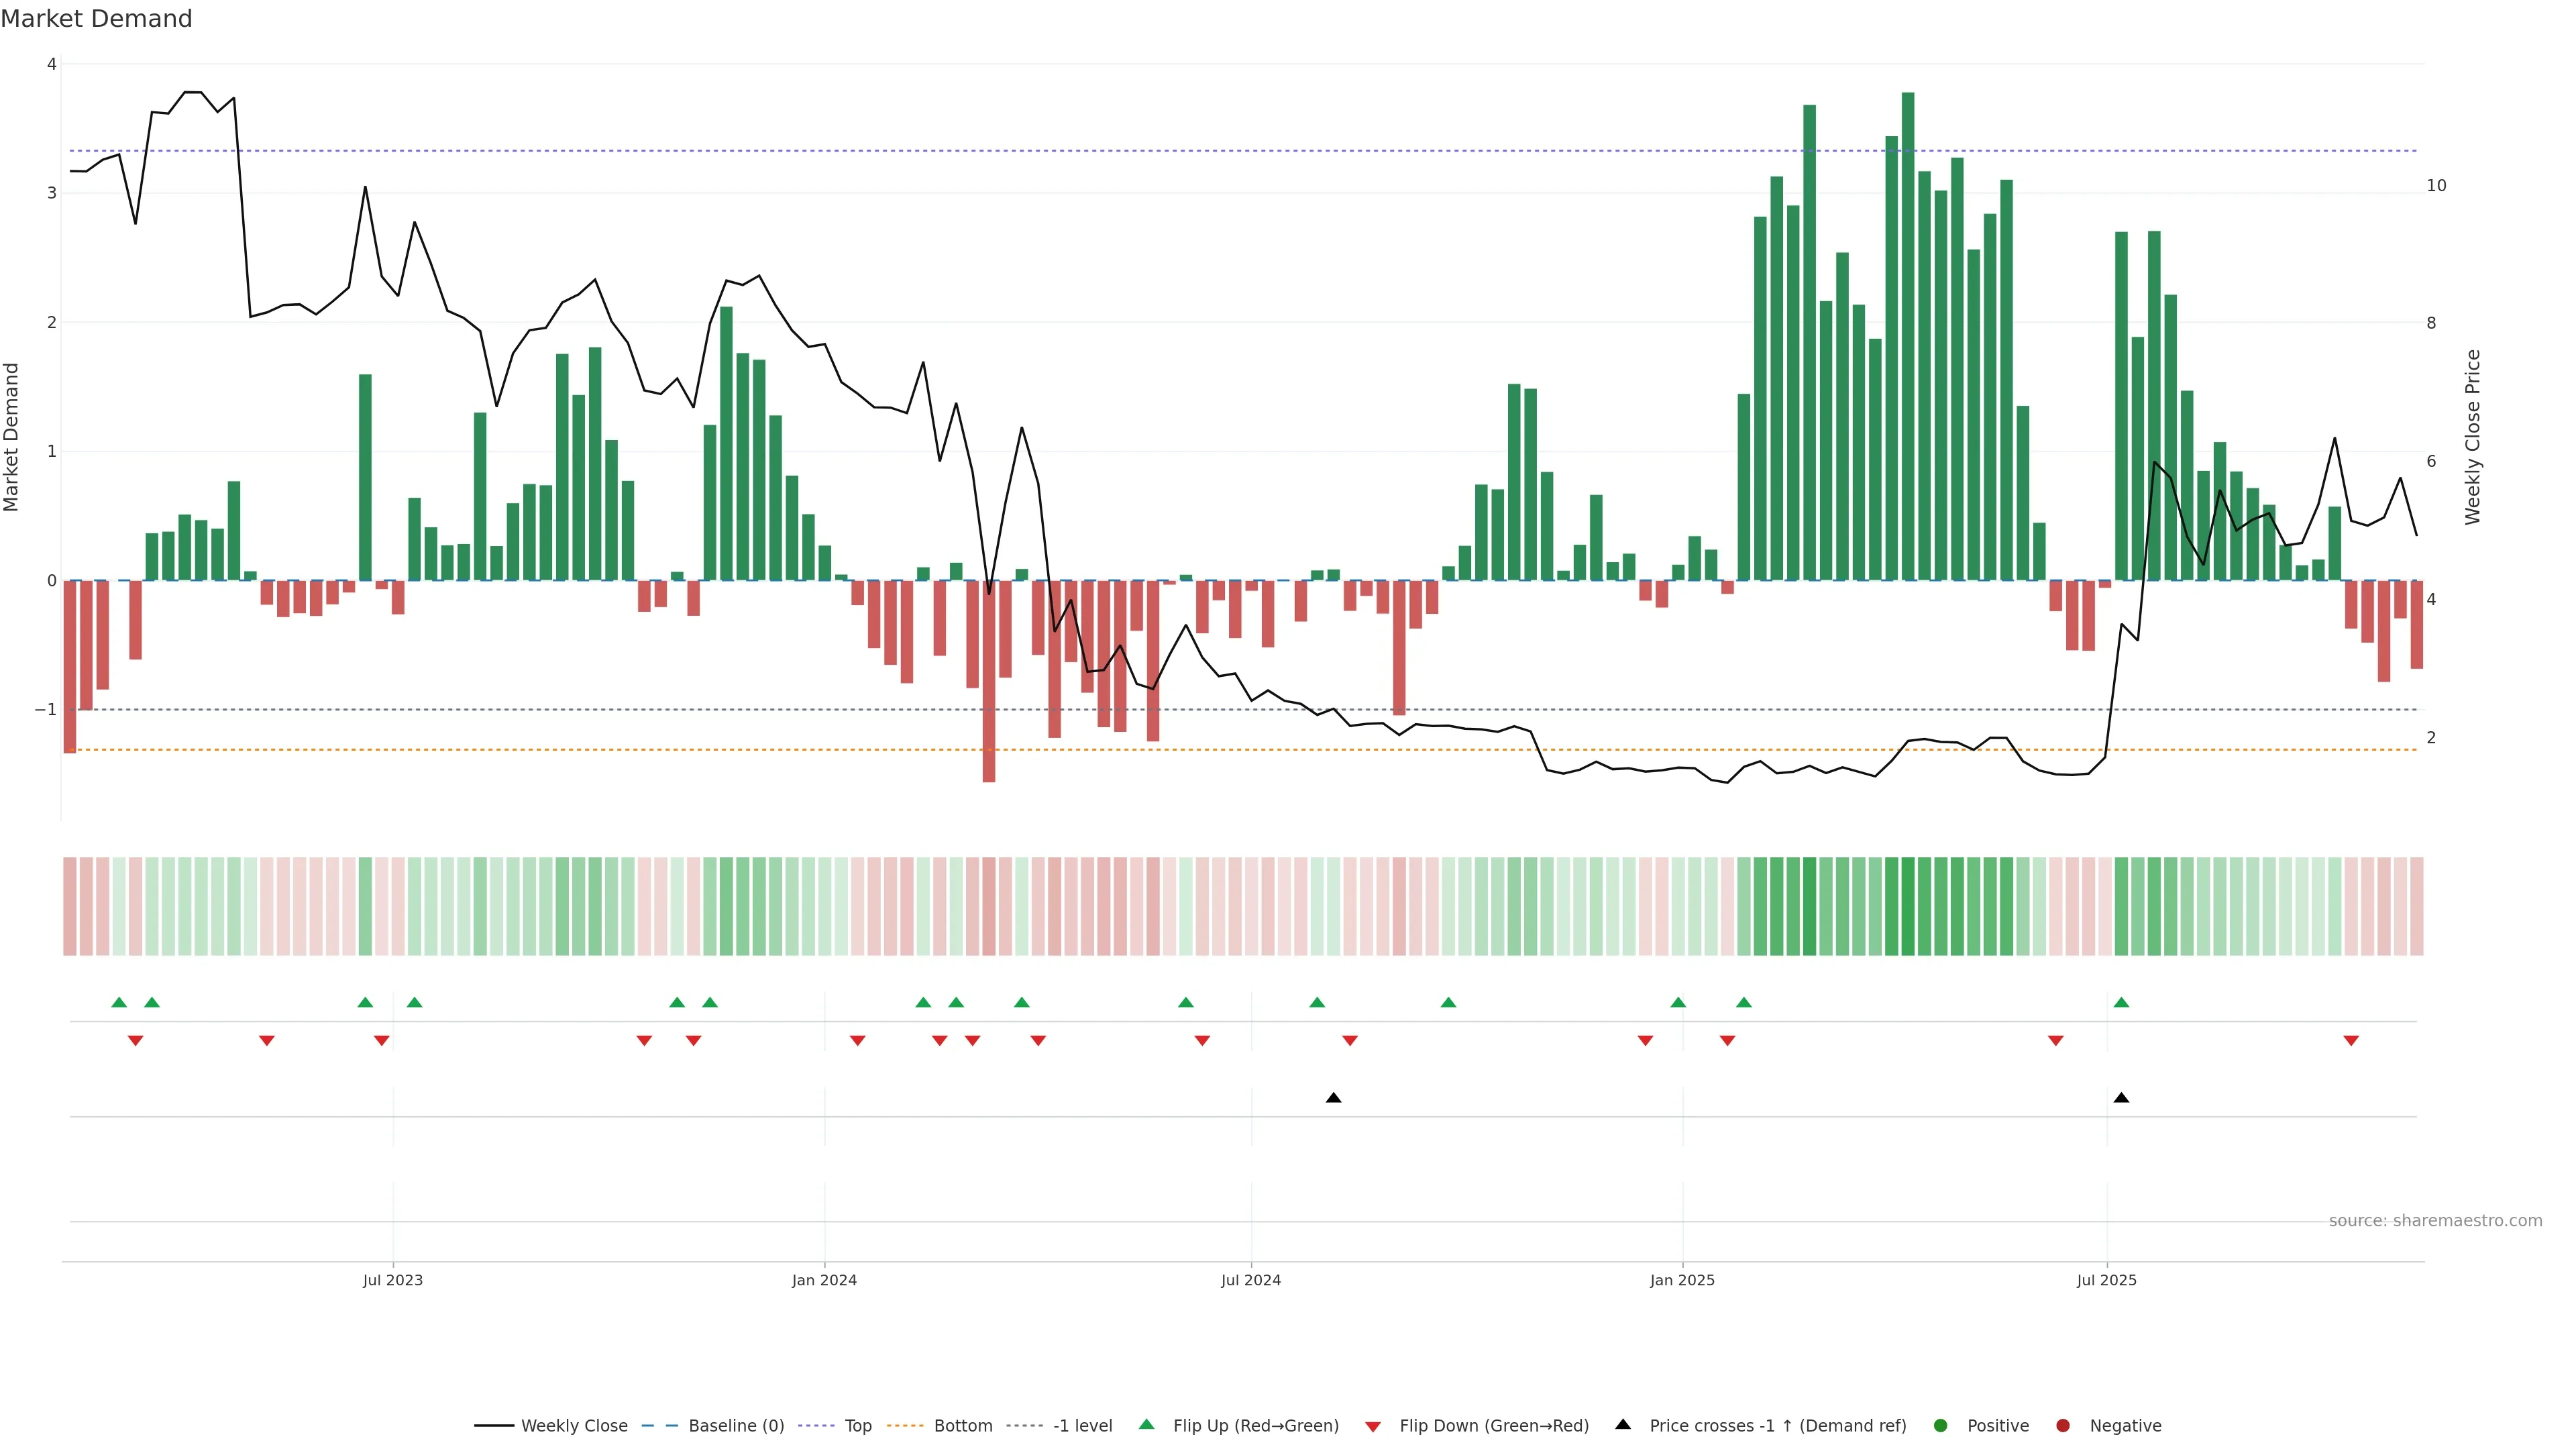The height and width of the screenshot is (1449, 2576).
Task: Click the source: sharemaestro.com text
Action: tap(2435, 1221)
